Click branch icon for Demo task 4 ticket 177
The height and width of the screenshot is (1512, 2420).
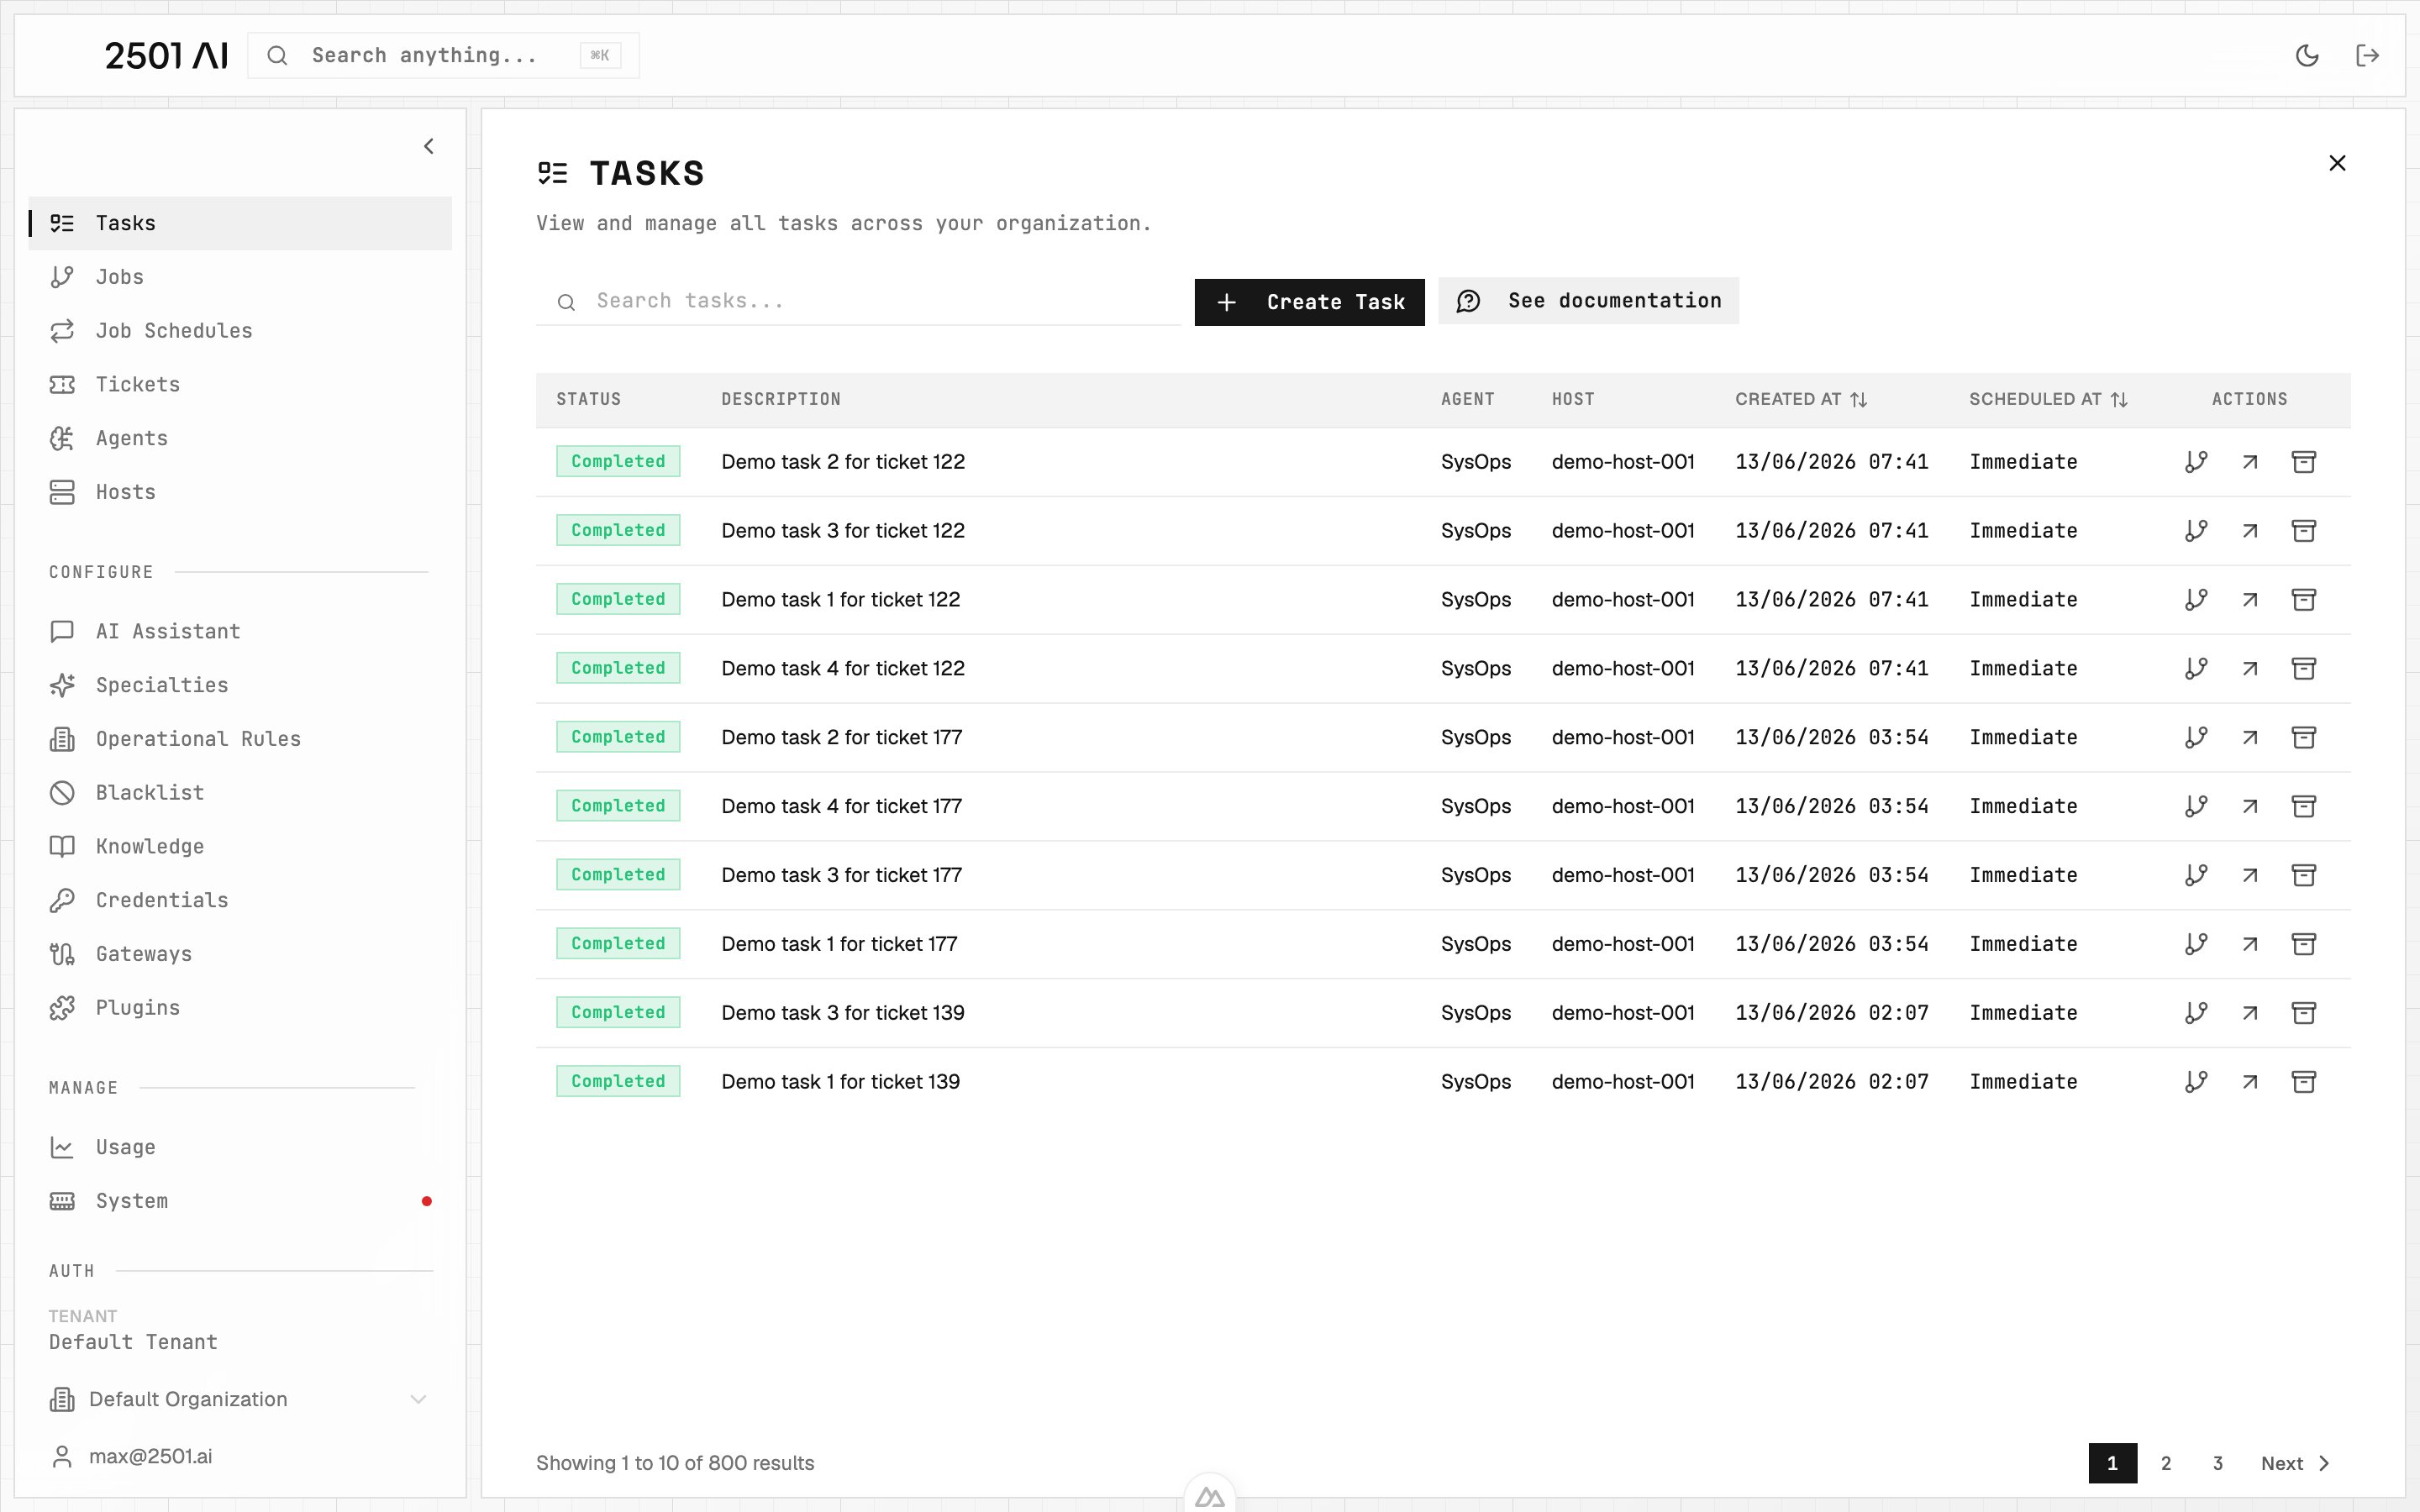point(2196,806)
